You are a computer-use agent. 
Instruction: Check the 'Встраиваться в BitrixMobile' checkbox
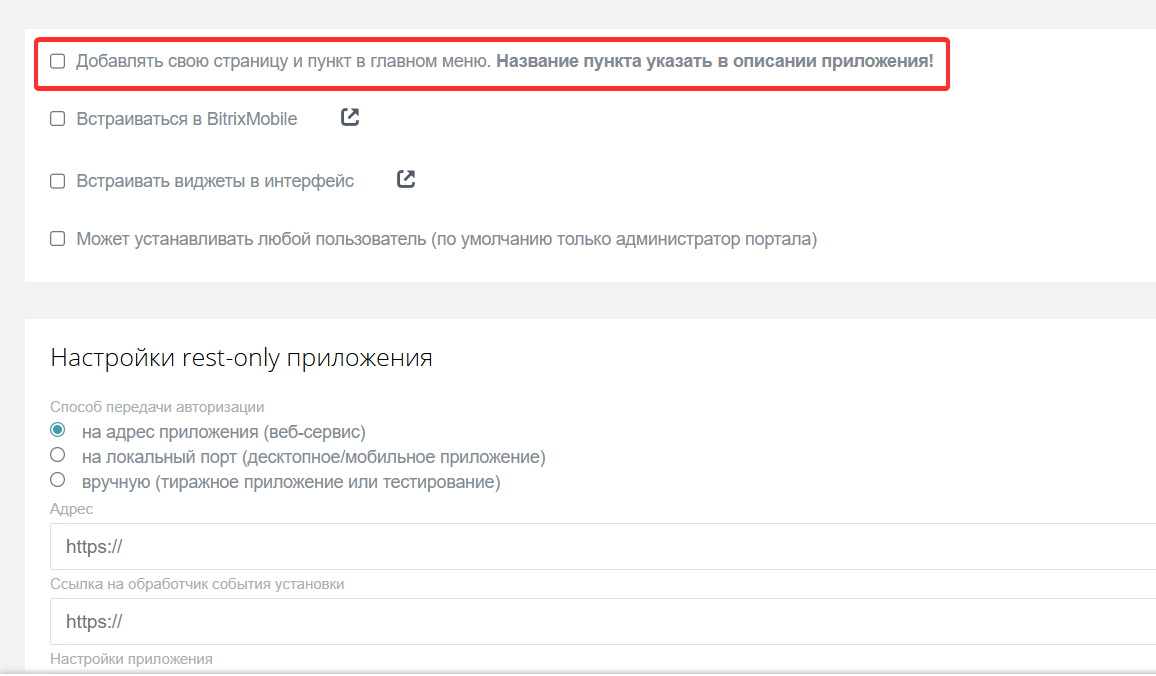(57, 118)
